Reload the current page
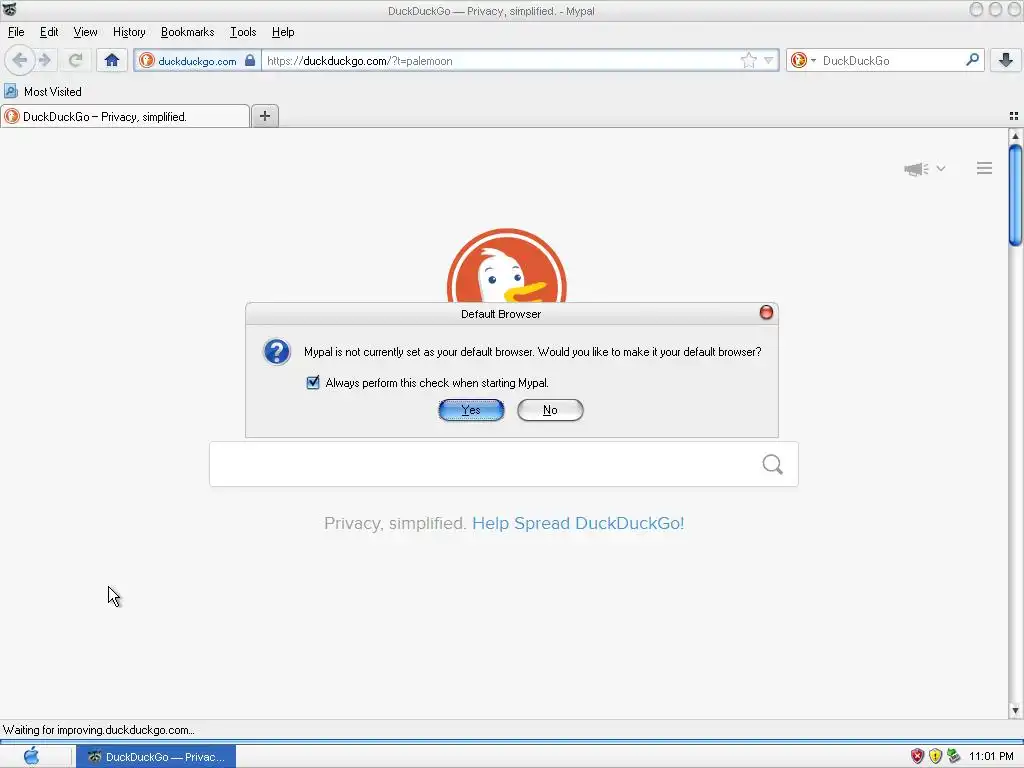Viewport: 1024px width, 768px height. [75, 61]
